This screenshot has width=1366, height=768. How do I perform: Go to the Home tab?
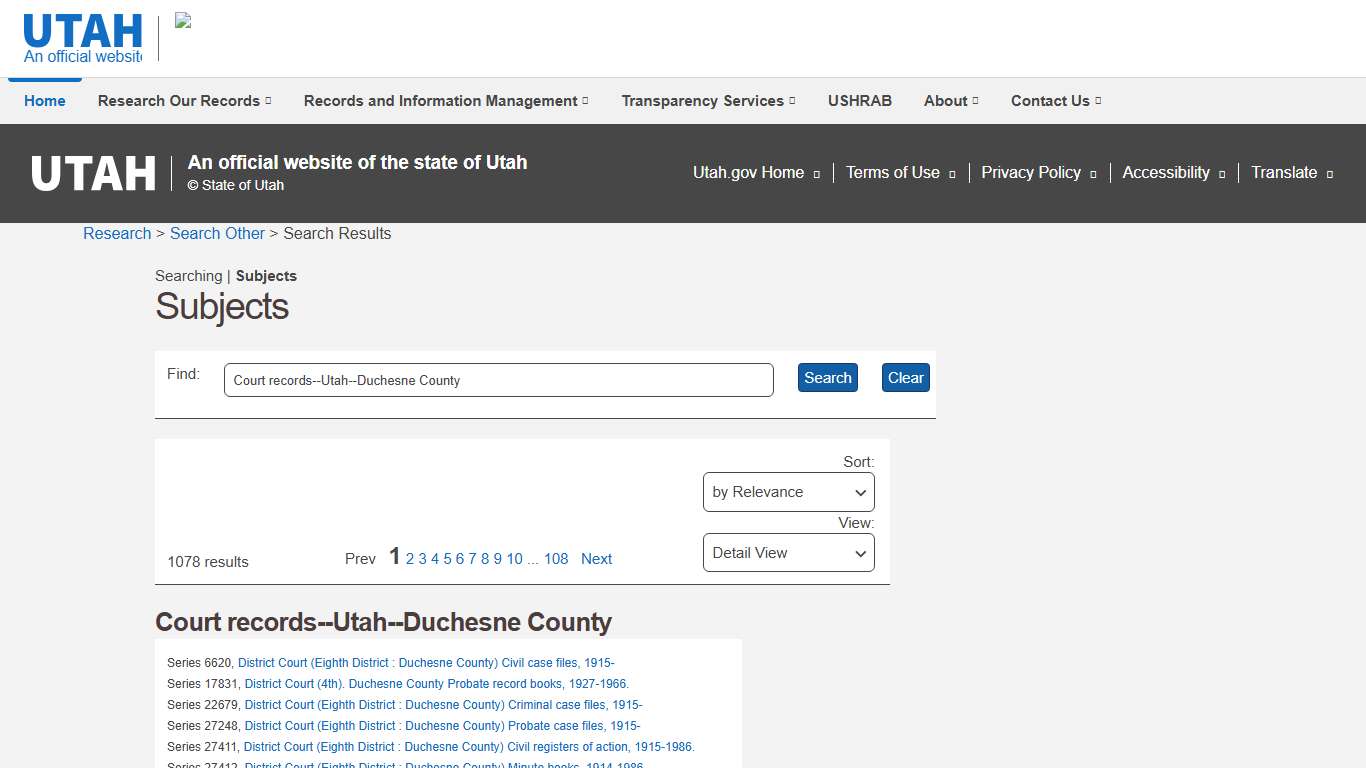coord(45,101)
